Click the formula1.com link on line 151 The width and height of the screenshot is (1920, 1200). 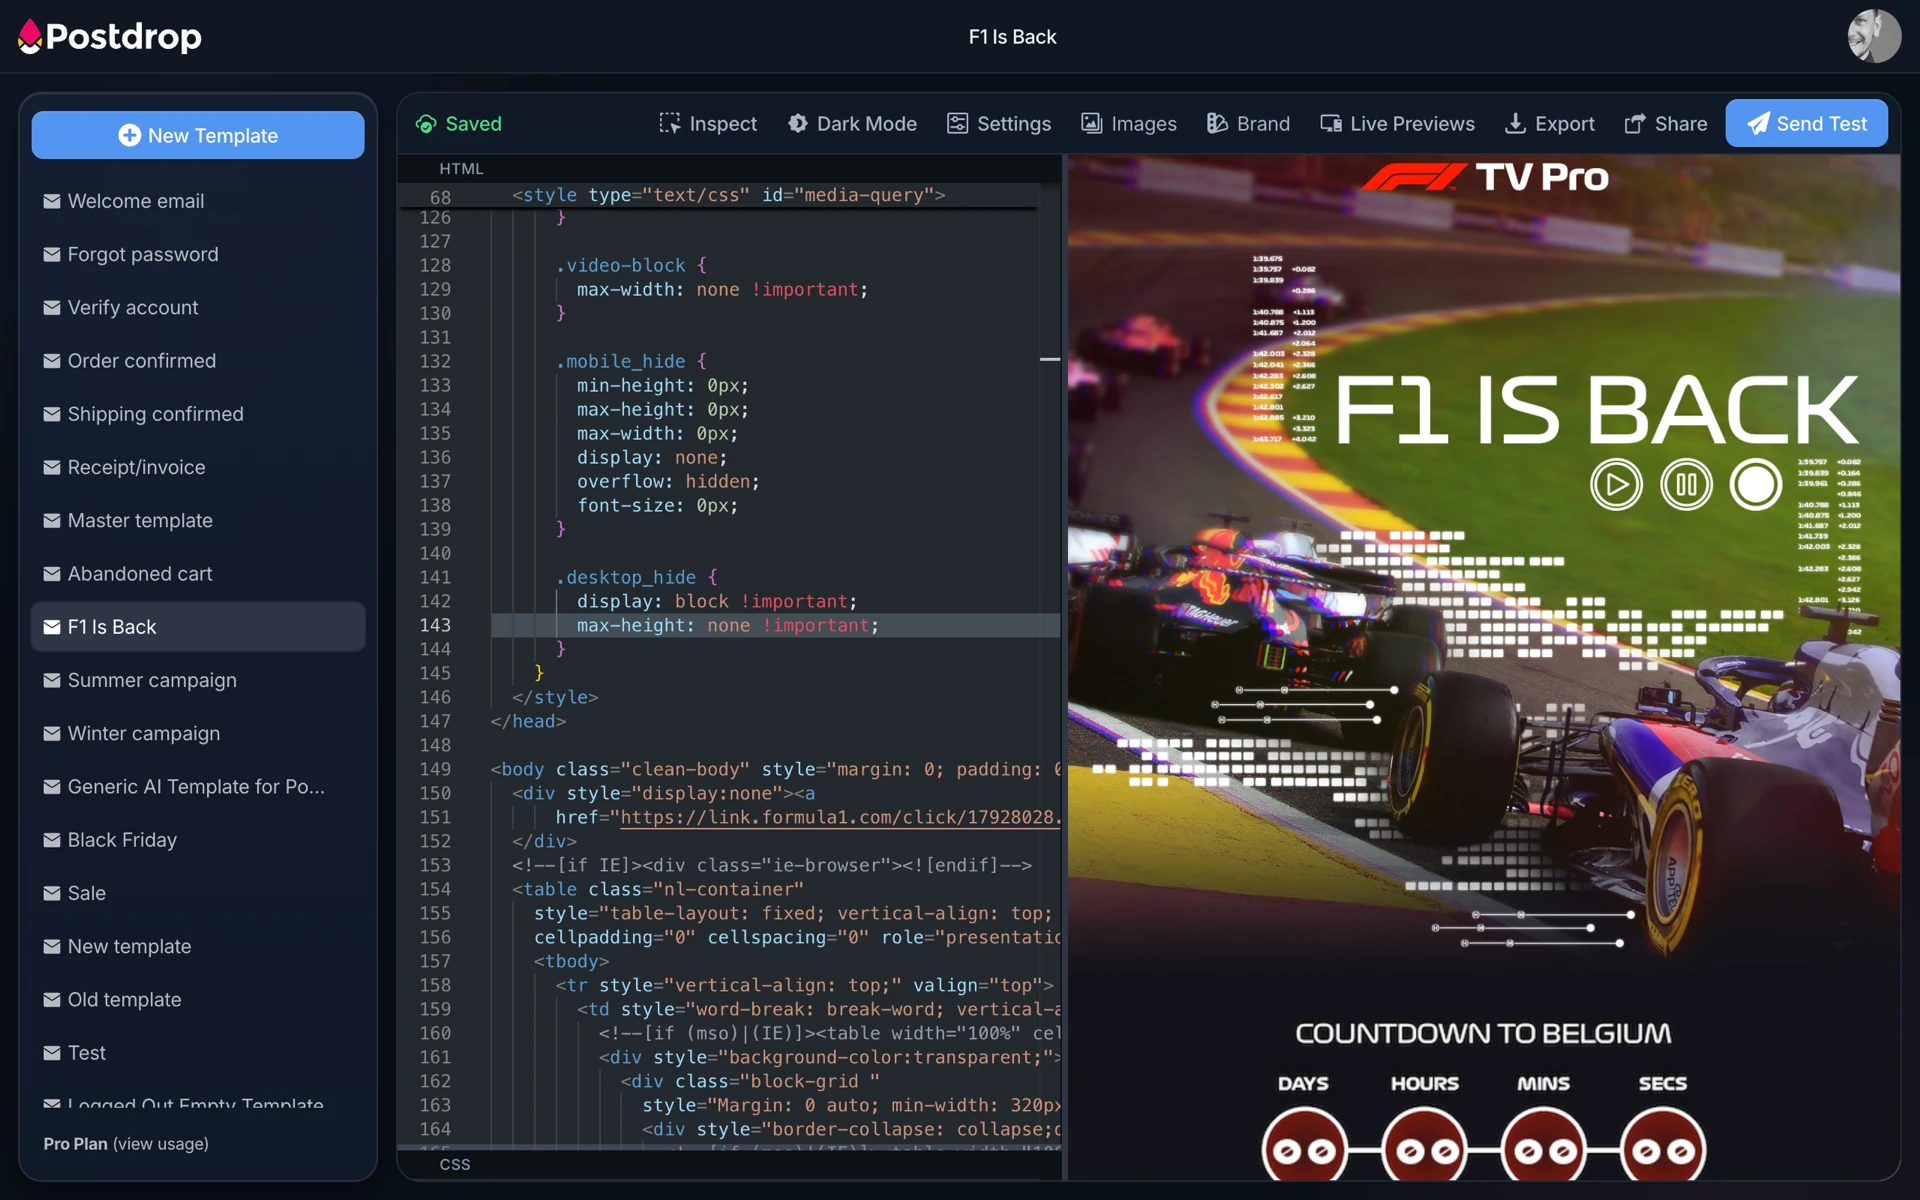coord(840,818)
